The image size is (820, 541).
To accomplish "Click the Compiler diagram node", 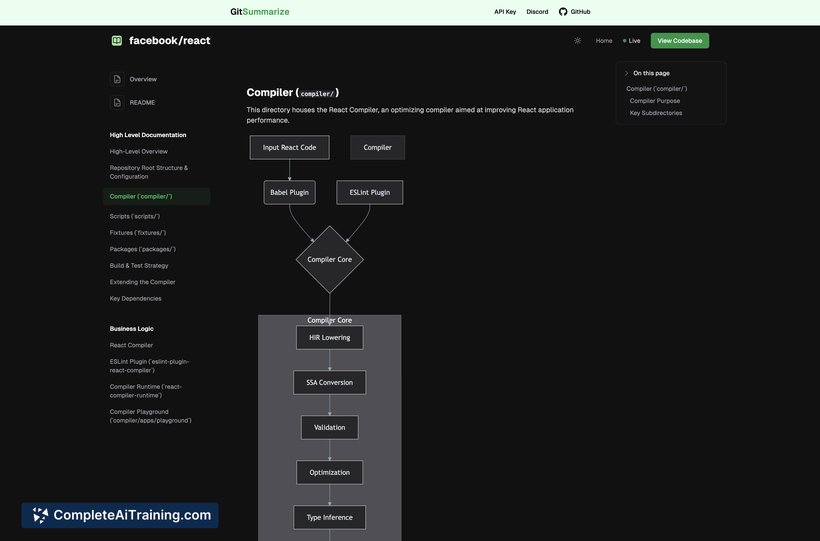I will [377, 148].
